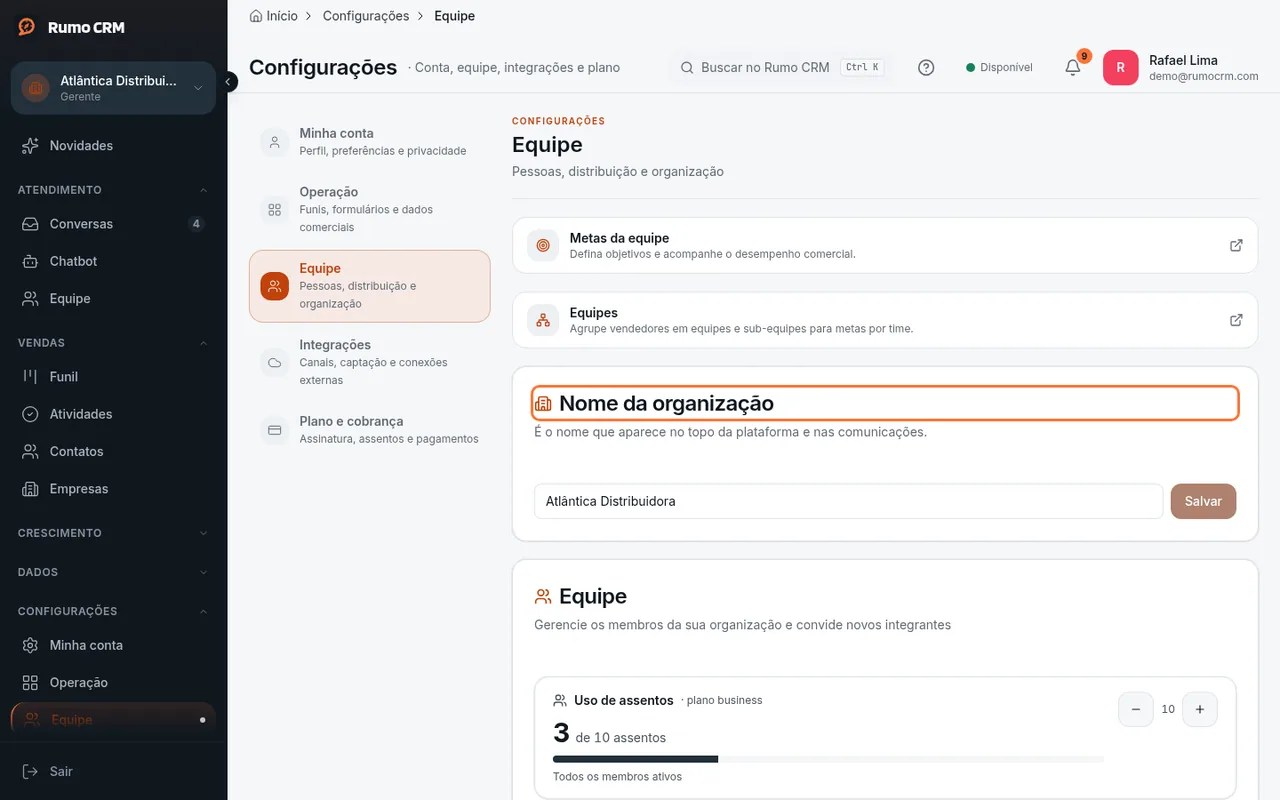Open the help question mark icon

point(926,68)
